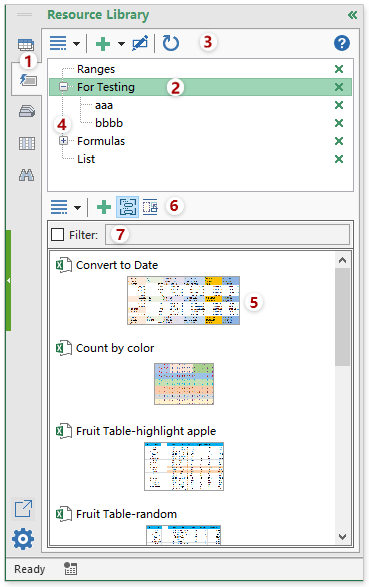Click the Count by color thumbnail preview

pos(184,384)
